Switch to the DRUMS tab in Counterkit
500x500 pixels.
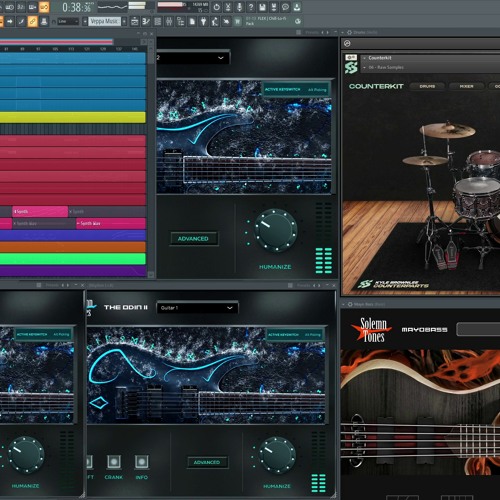pos(427,86)
